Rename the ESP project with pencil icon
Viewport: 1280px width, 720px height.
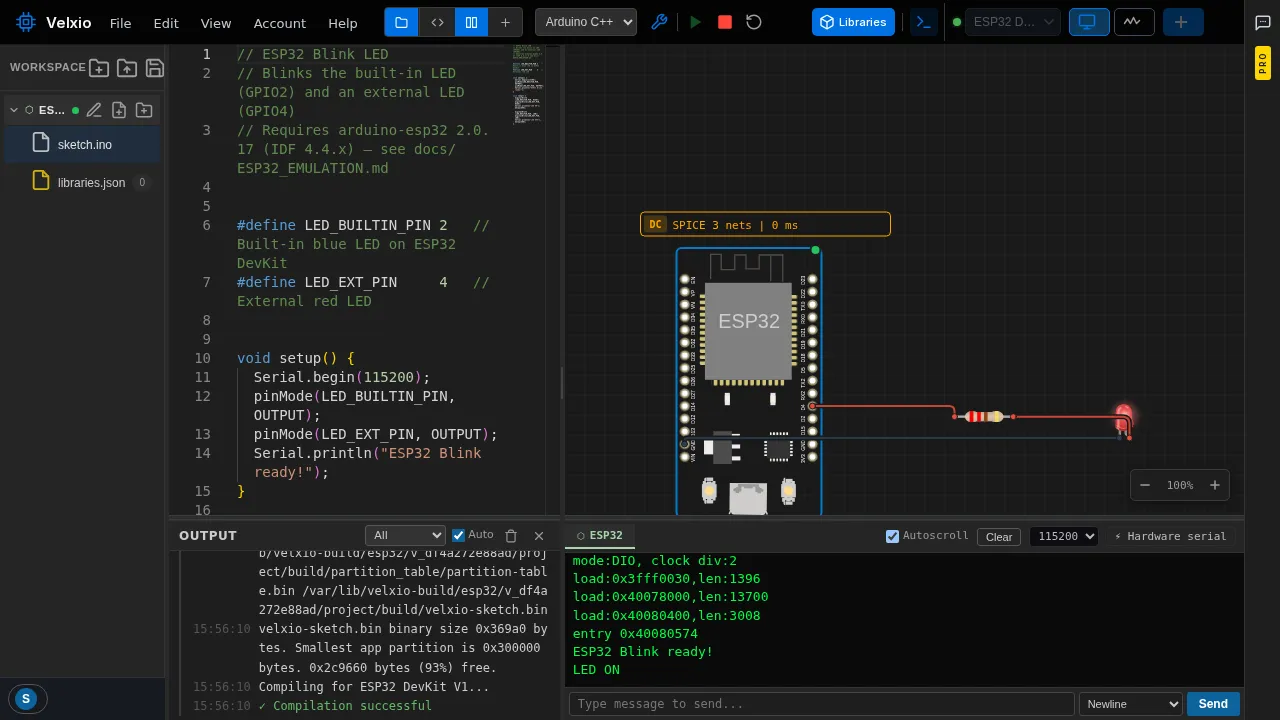click(x=94, y=110)
